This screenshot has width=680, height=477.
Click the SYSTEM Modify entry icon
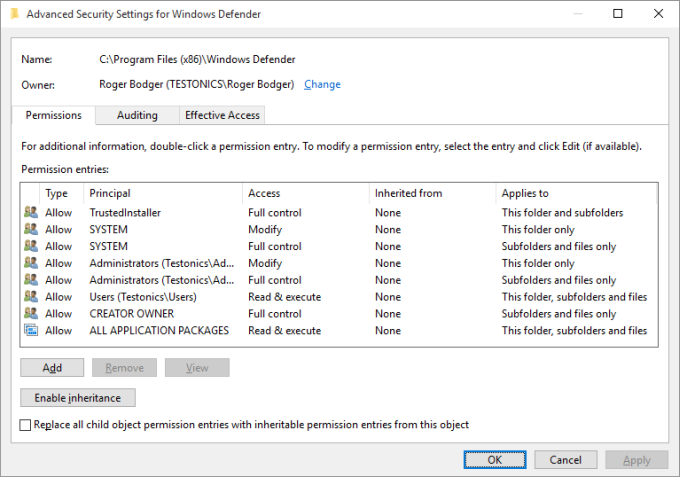(x=30, y=230)
